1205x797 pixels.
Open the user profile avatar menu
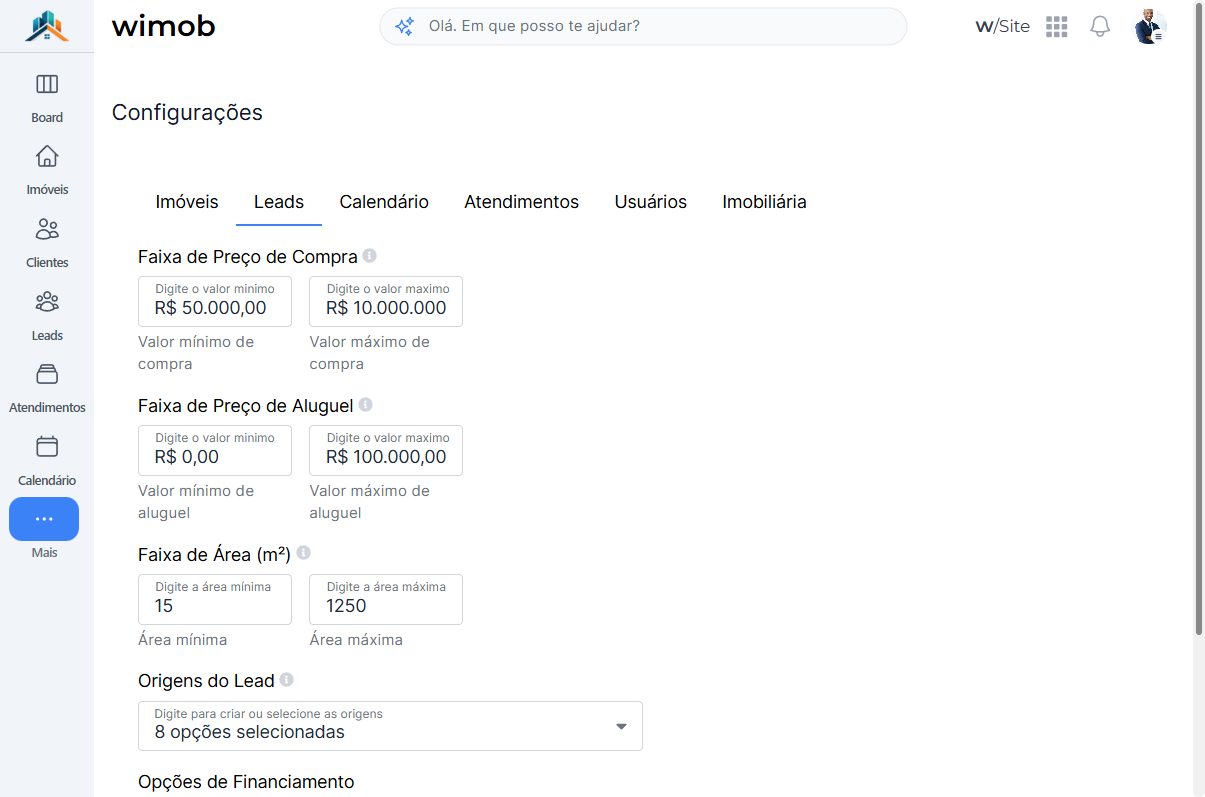1150,27
